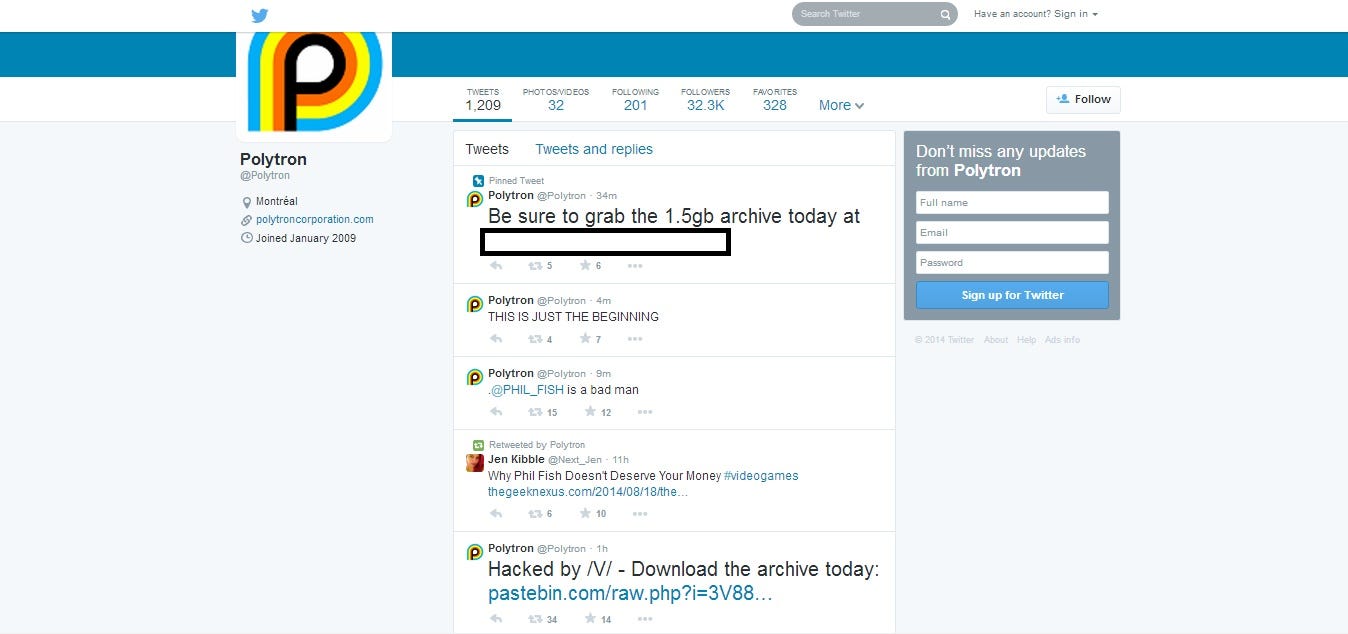
Task: Open the #videogames hashtag
Action: 761,476
